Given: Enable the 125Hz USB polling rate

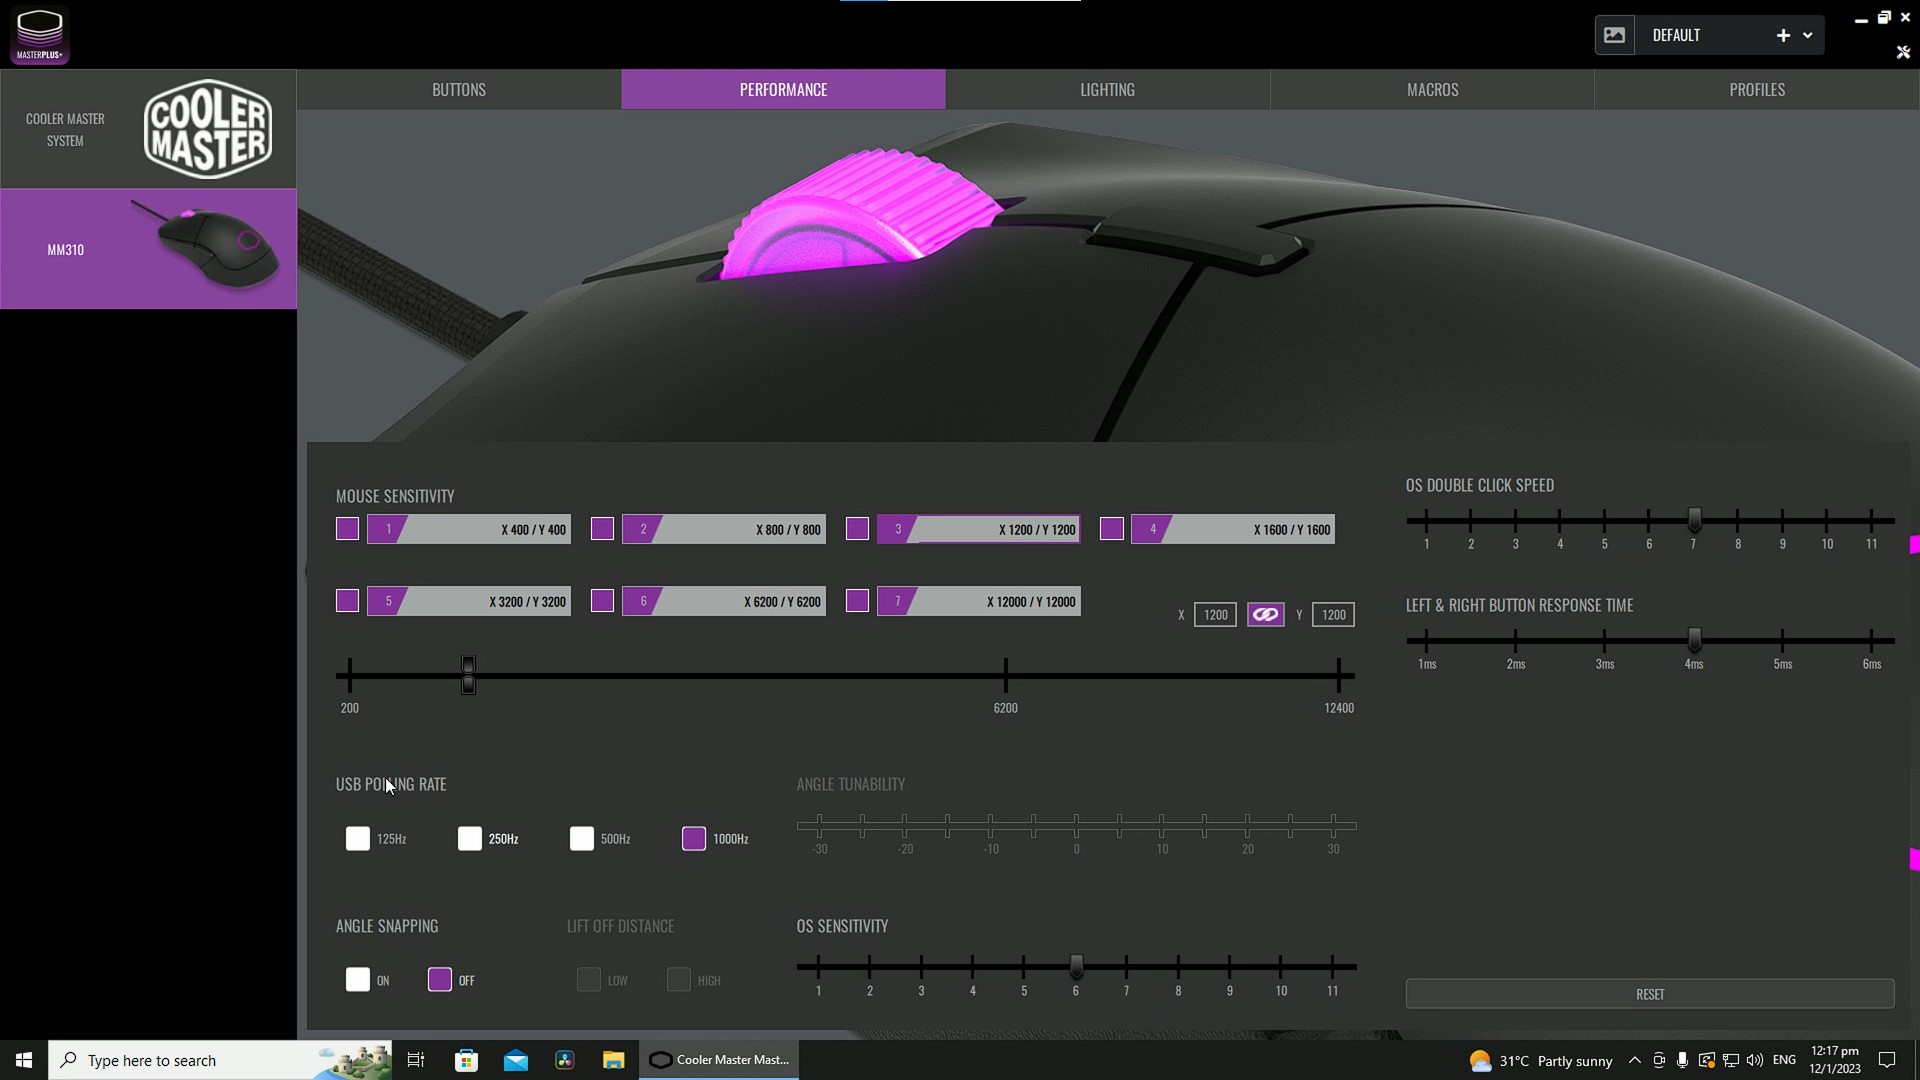Looking at the screenshot, I should tap(357, 839).
